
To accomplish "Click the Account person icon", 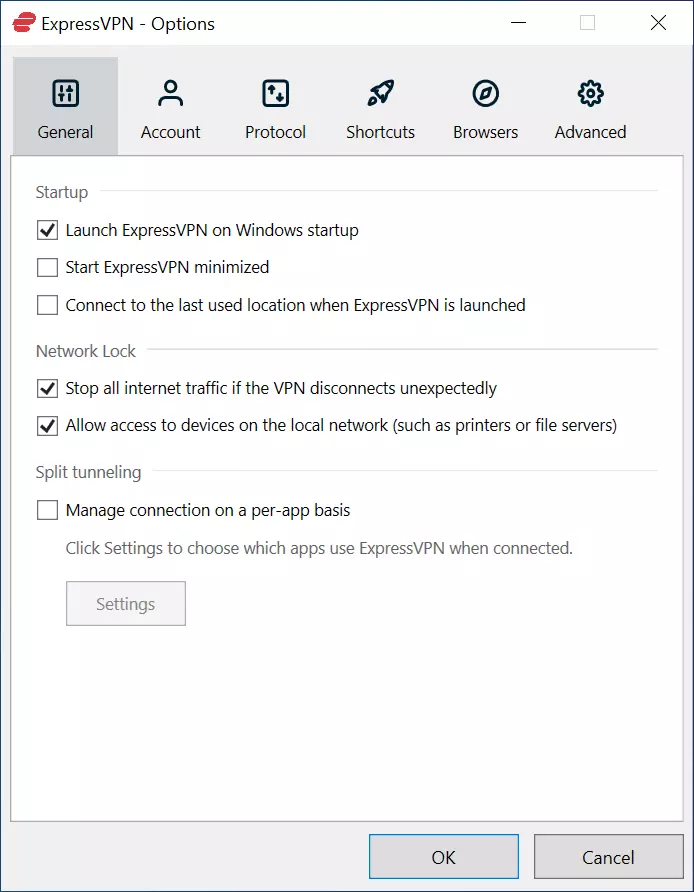I will click(170, 94).
